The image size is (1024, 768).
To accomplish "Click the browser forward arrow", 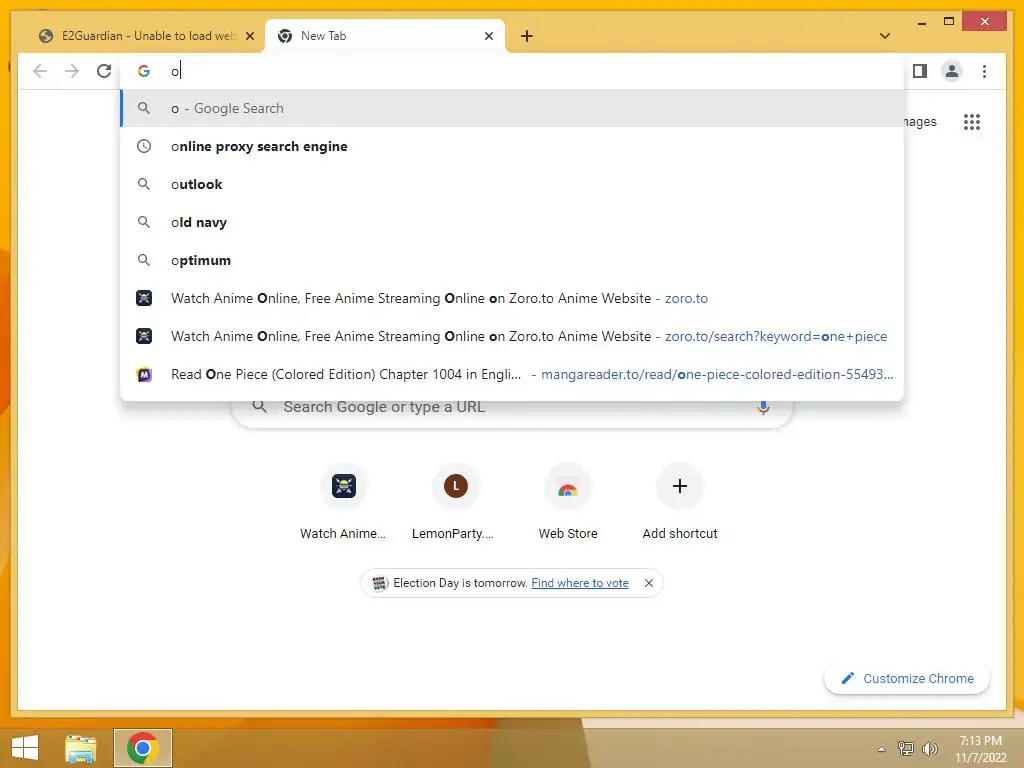I will coord(72,71).
